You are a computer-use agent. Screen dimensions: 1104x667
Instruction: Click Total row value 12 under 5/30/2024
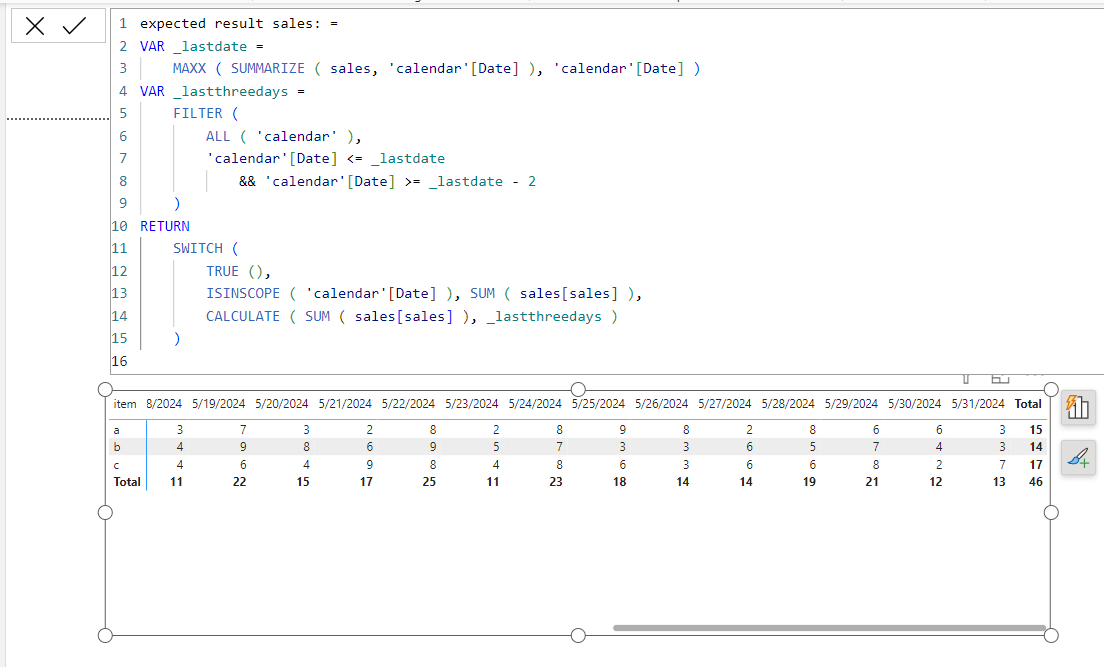(936, 482)
